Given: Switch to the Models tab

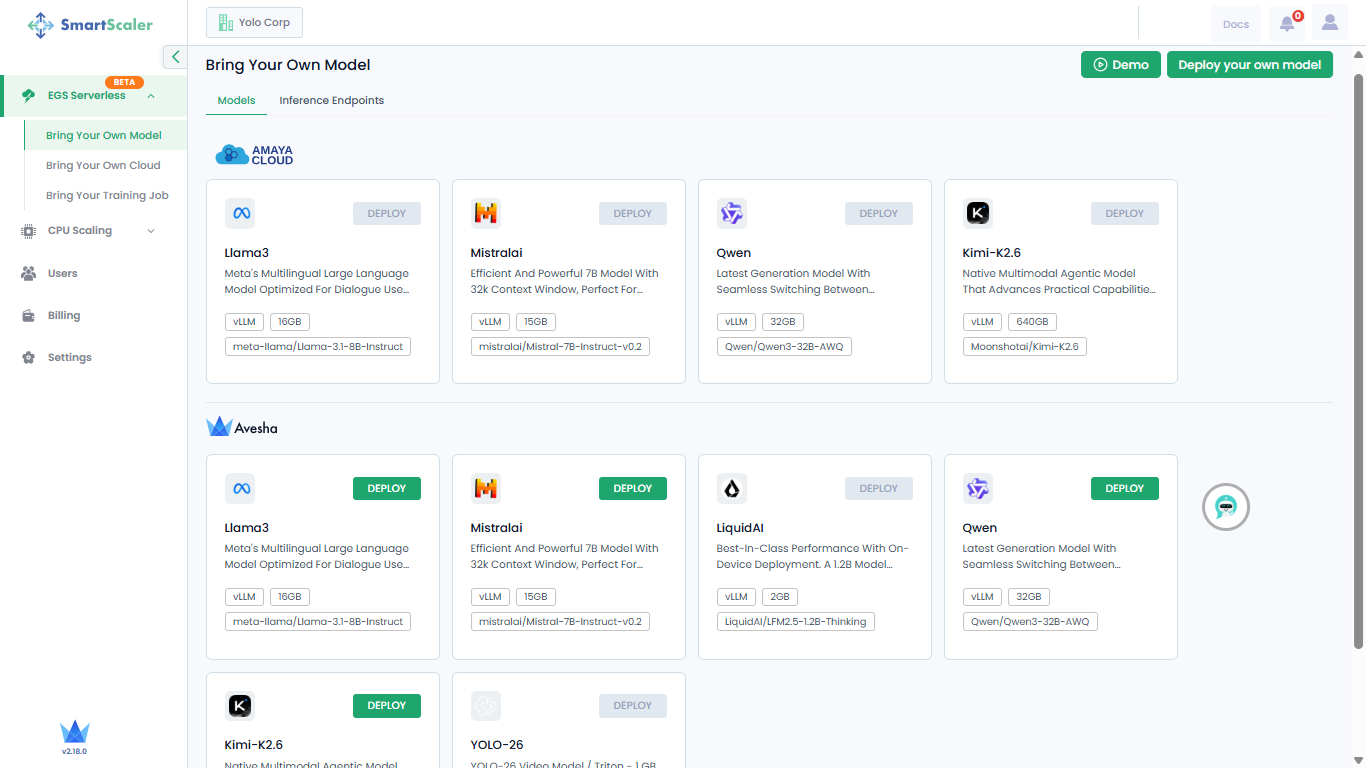Looking at the screenshot, I should [237, 100].
